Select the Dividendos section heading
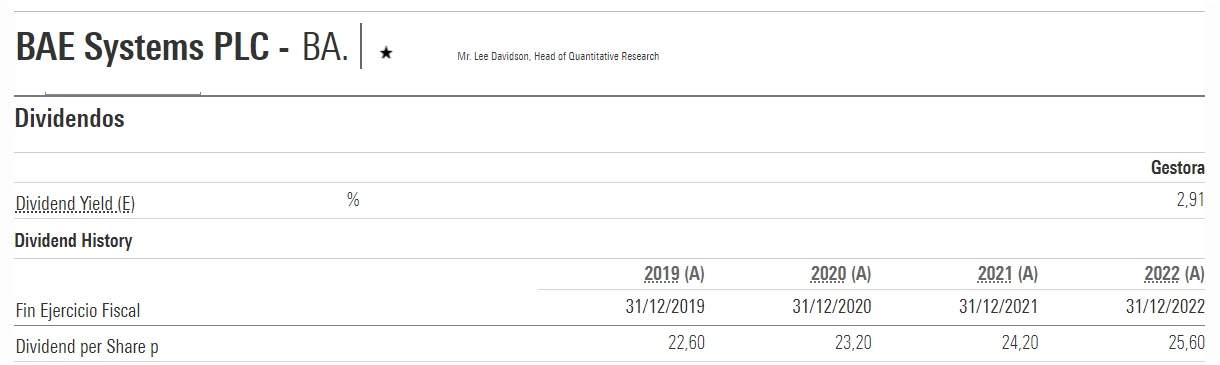Image resolution: width=1220 pixels, height=365 pixels. [x=70, y=119]
